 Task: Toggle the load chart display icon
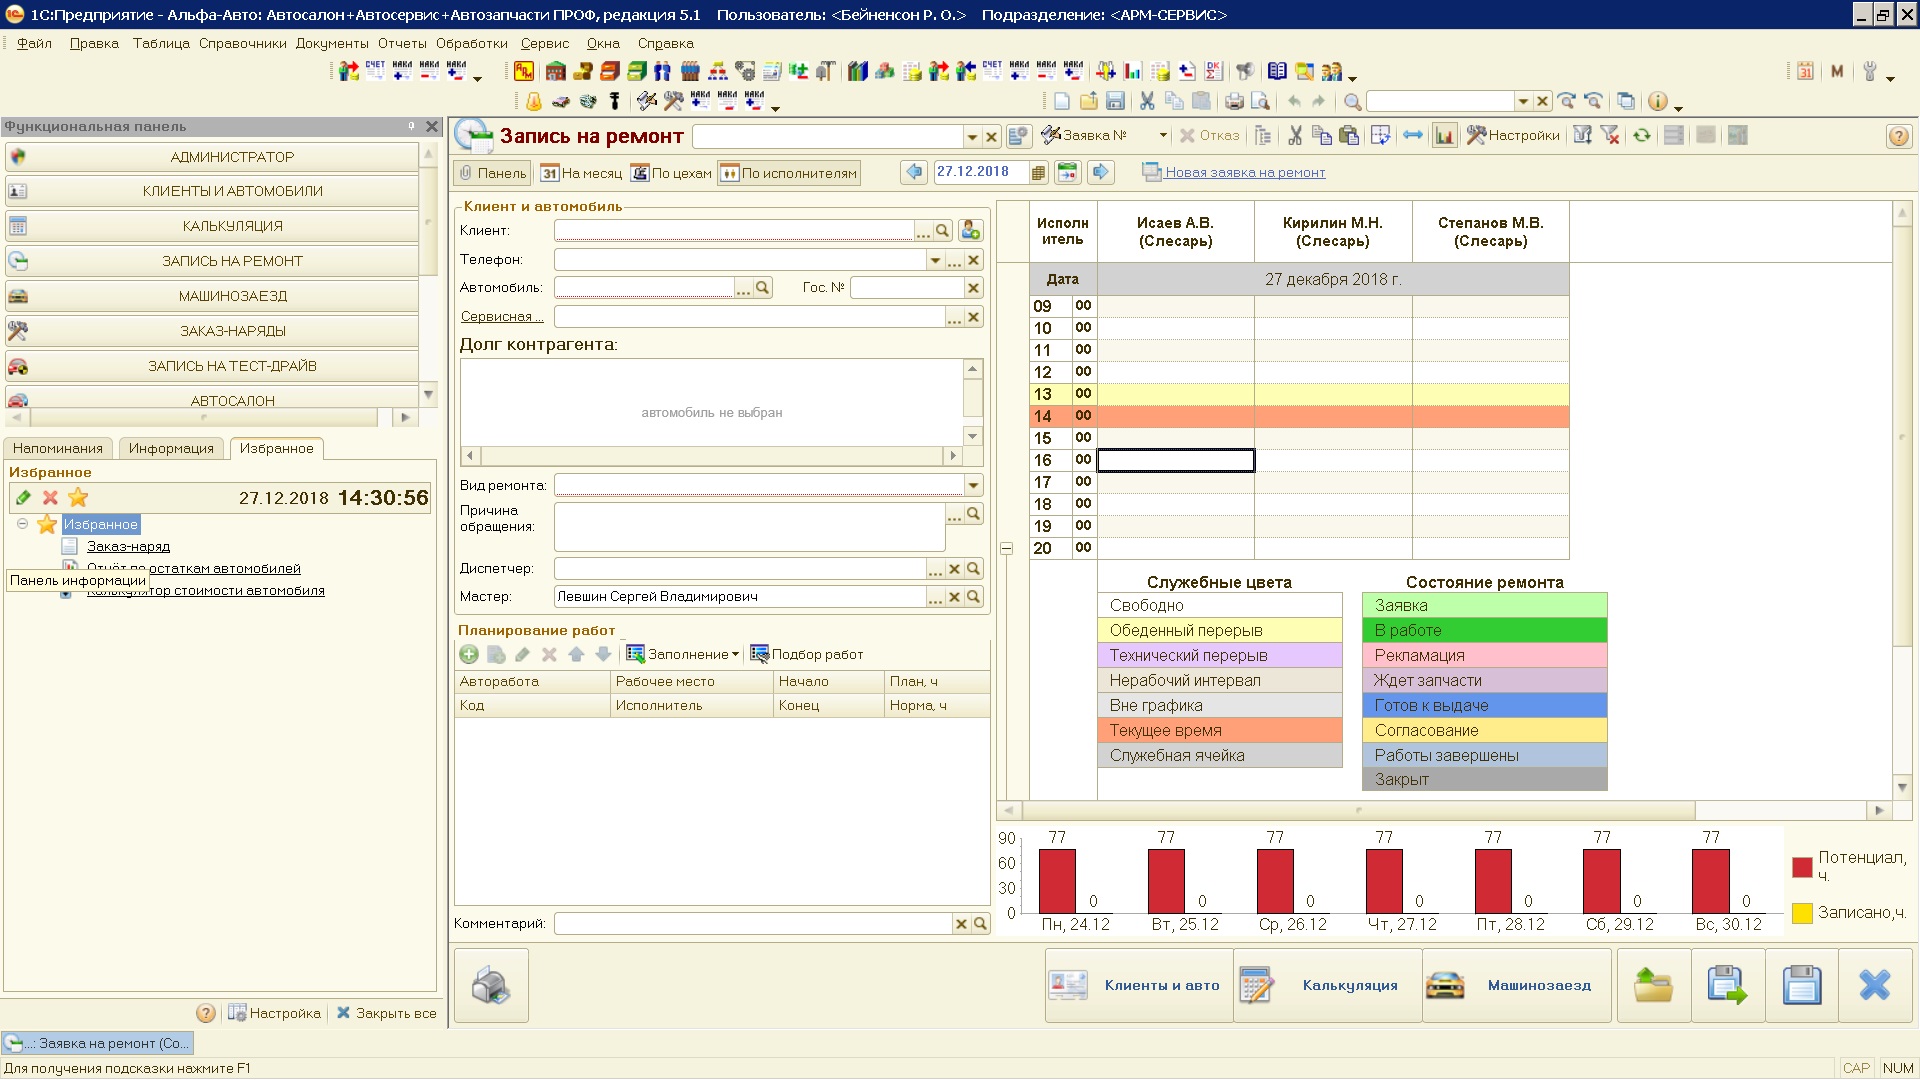1444,135
